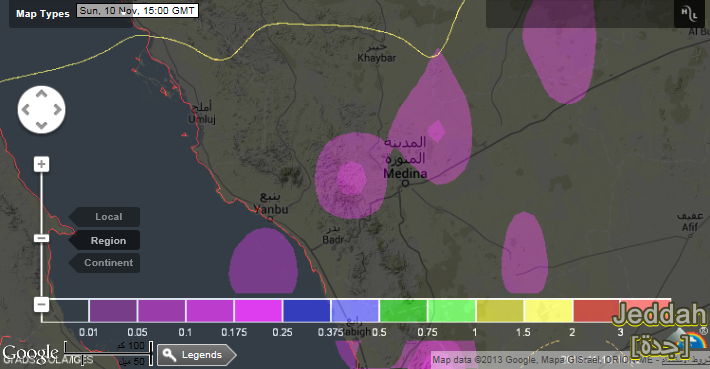Open the Legends panel
Screen dimensions: 710x369
click(x=197, y=355)
